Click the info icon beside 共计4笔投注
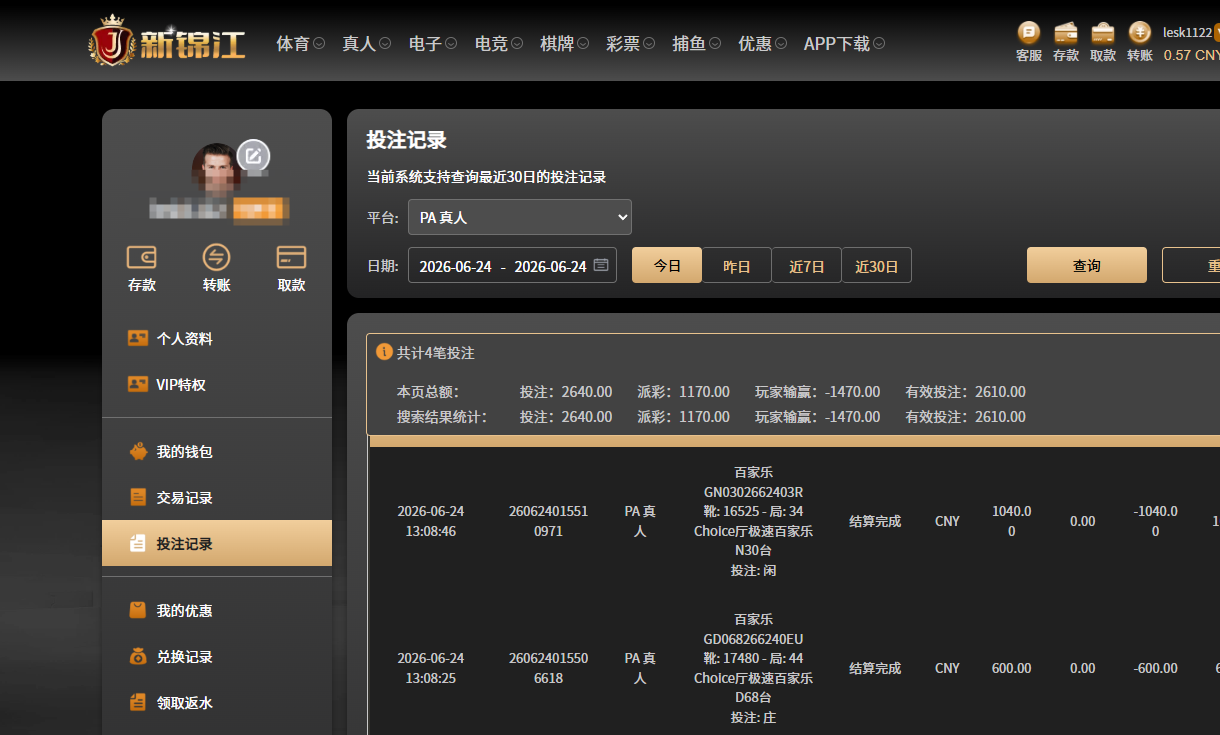 (384, 352)
